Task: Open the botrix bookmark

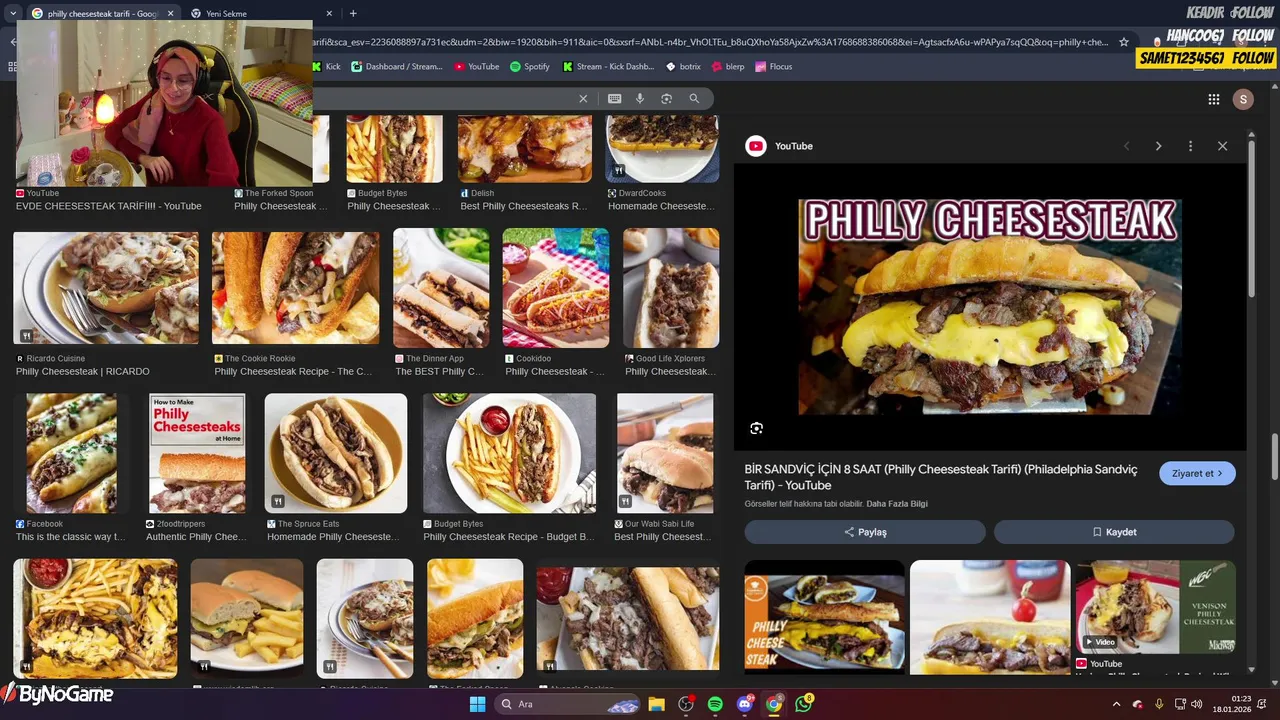Action: pos(683,66)
